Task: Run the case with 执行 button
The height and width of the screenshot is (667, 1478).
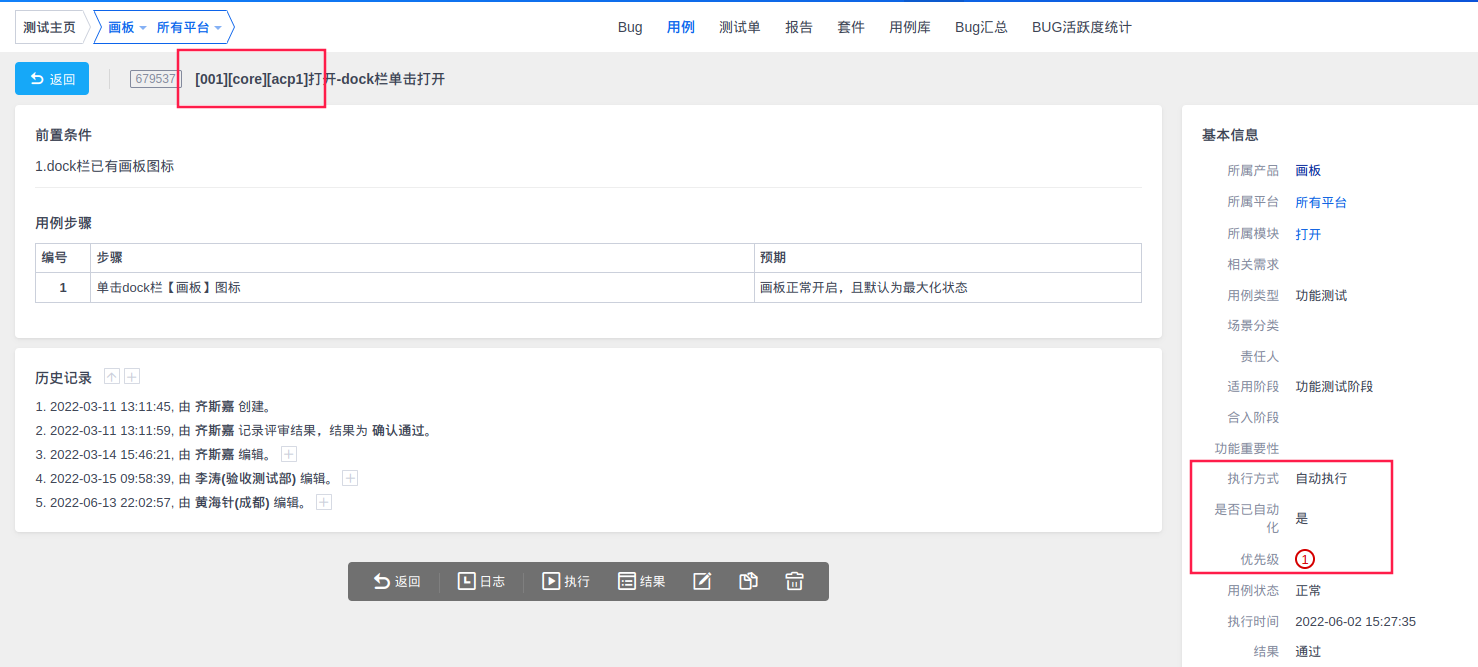Action: click(565, 581)
